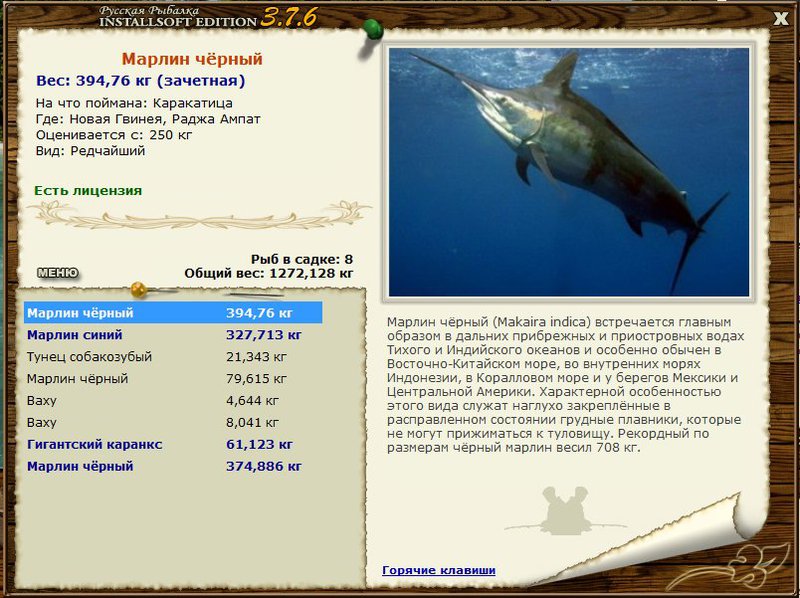Open the МЕНЮ button
This screenshot has width=800, height=598.
pos(58,273)
